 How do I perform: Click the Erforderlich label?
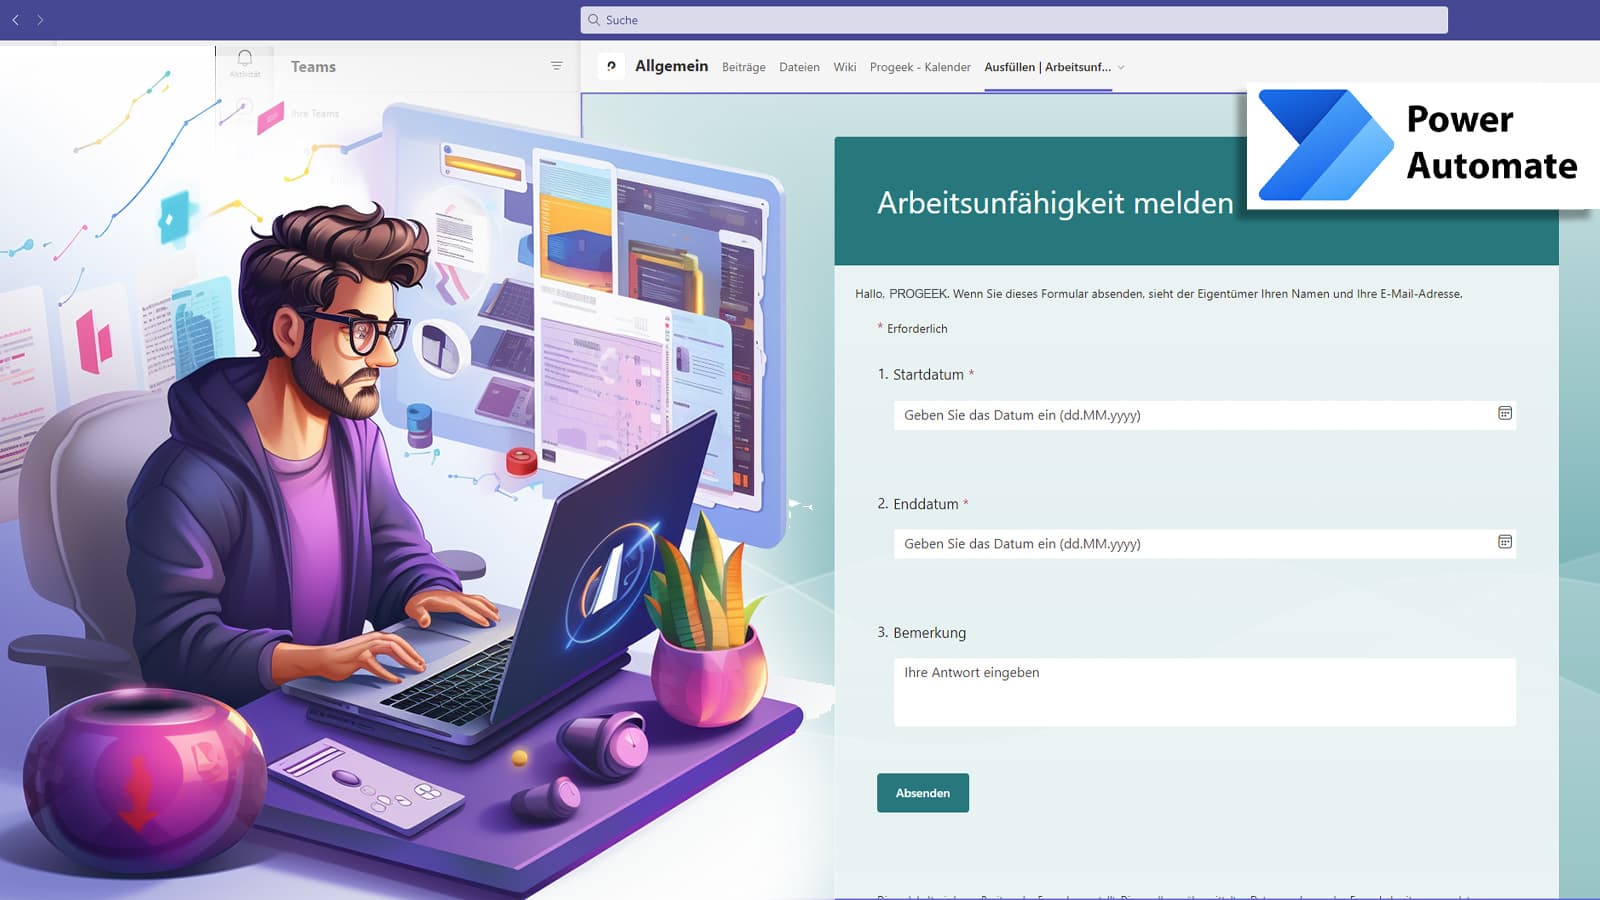point(917,328)
